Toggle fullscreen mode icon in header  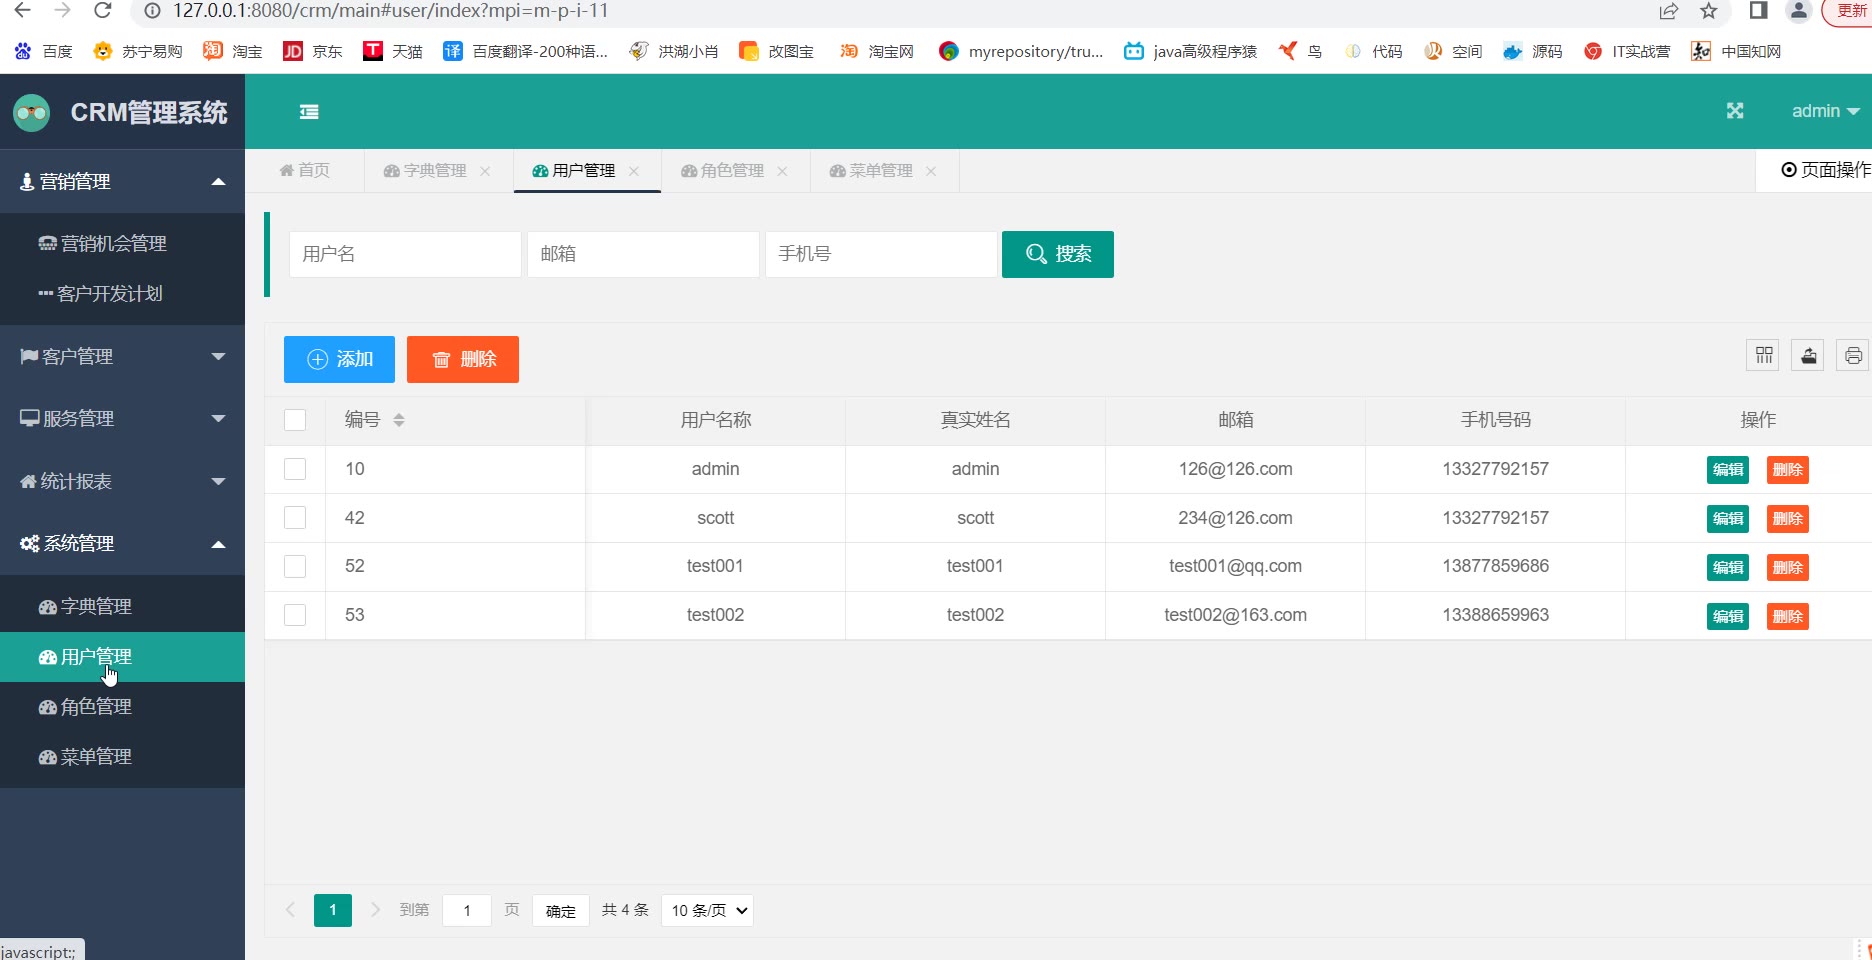click(x=1735, y=111)
